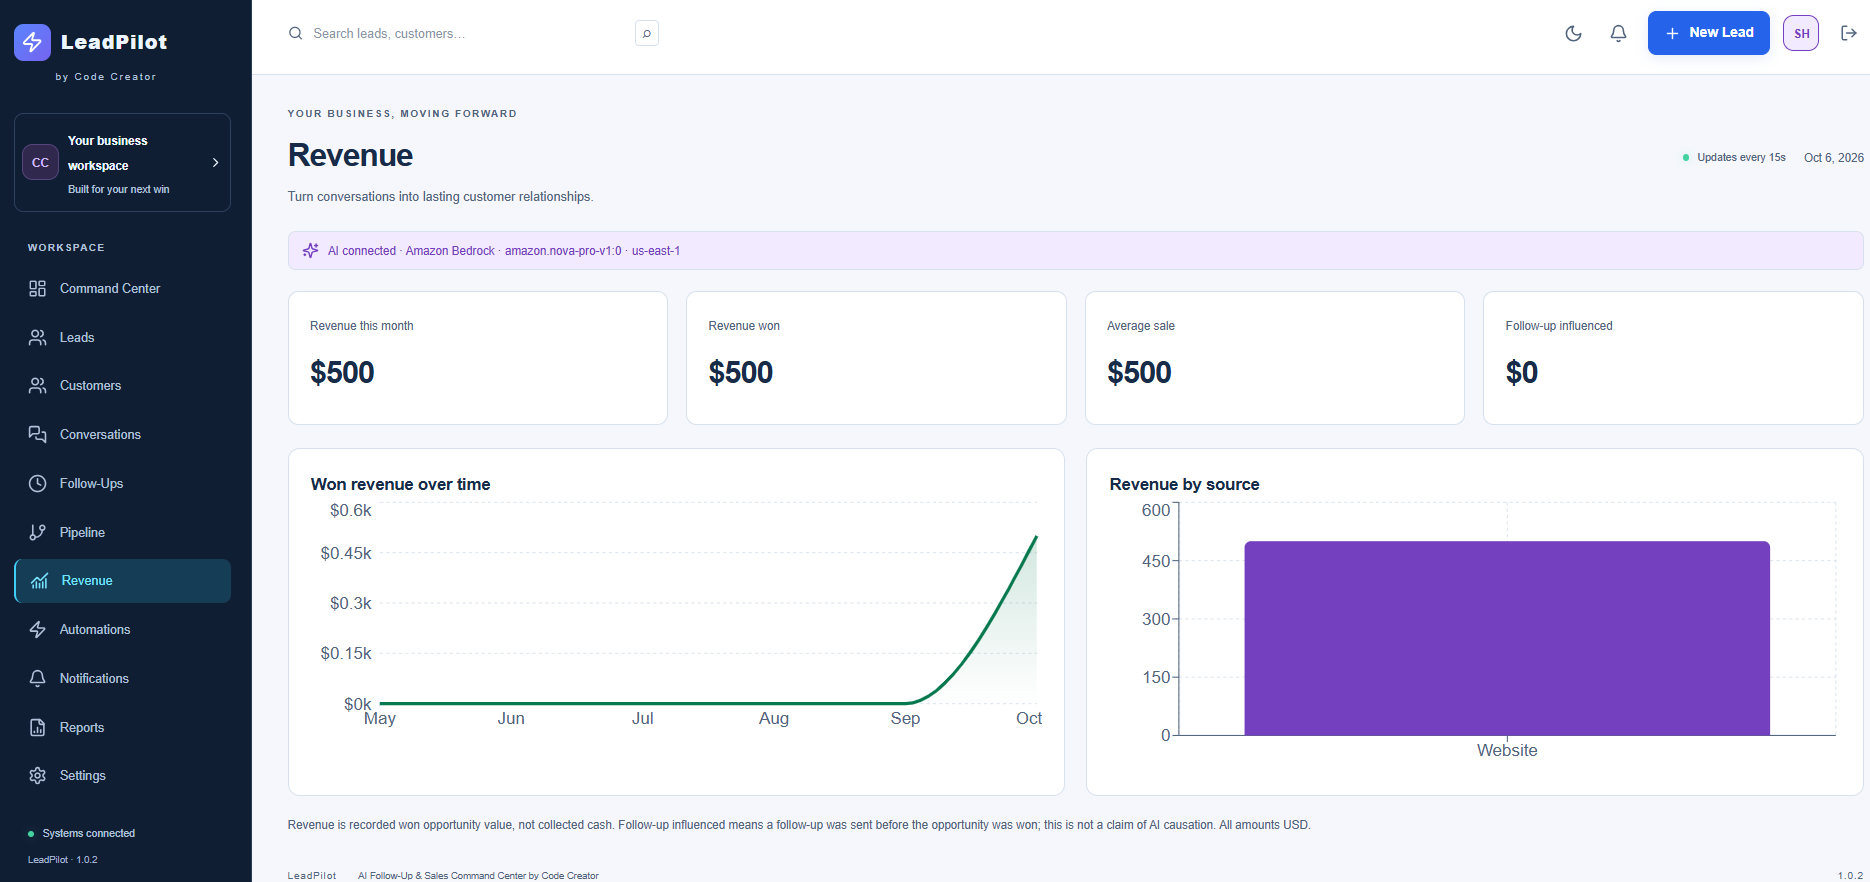Click the Average sale $500 value
The height and width of the screenshot is (882, 1870).
(1139, 373)
